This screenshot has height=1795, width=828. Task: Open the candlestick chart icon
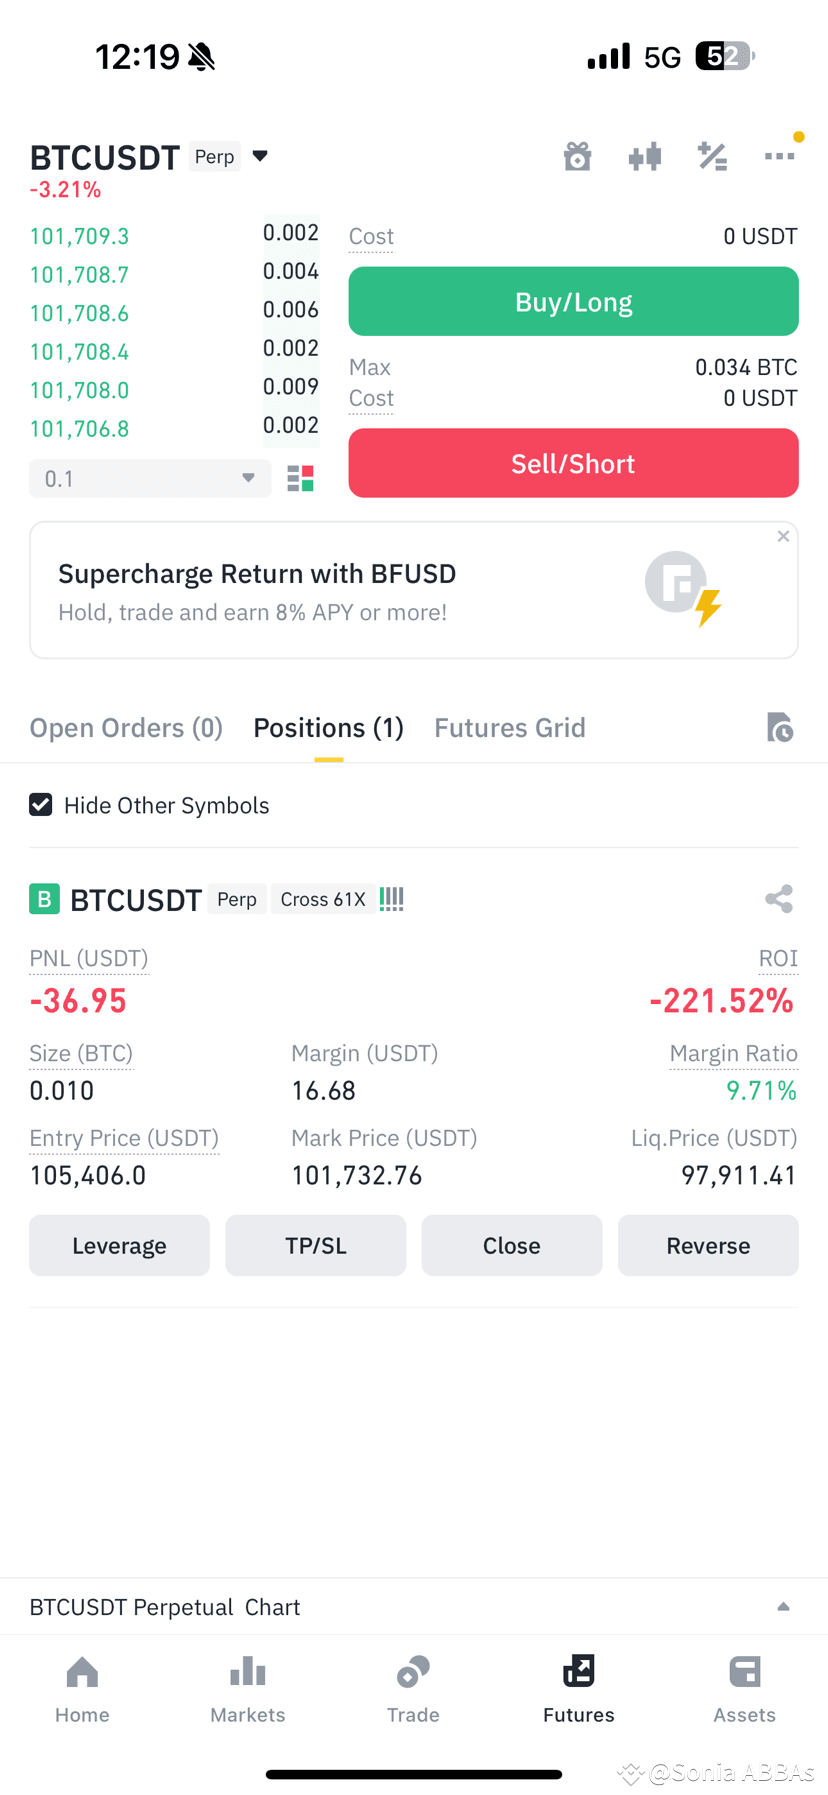point(645,156)
